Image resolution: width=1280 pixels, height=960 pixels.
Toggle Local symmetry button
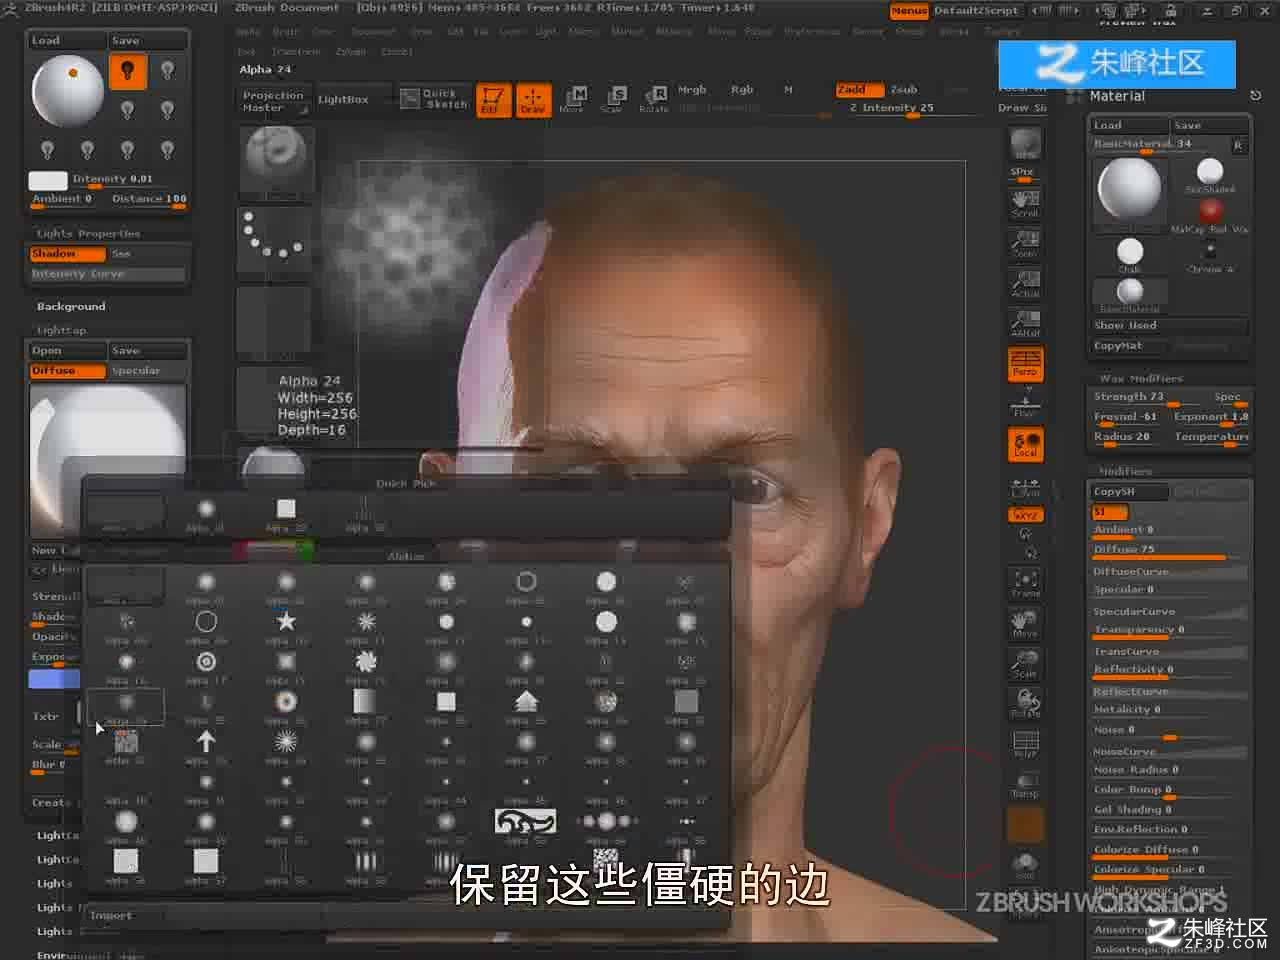pos(1025,444)
